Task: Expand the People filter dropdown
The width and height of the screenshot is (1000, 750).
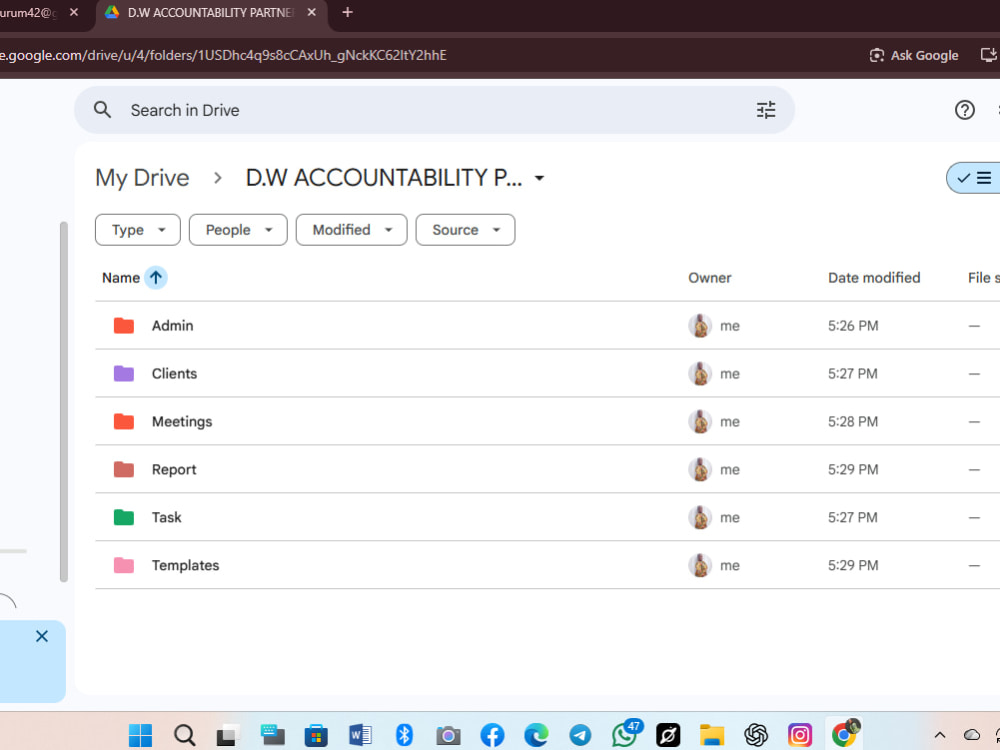Action: [x=238, y=230]
